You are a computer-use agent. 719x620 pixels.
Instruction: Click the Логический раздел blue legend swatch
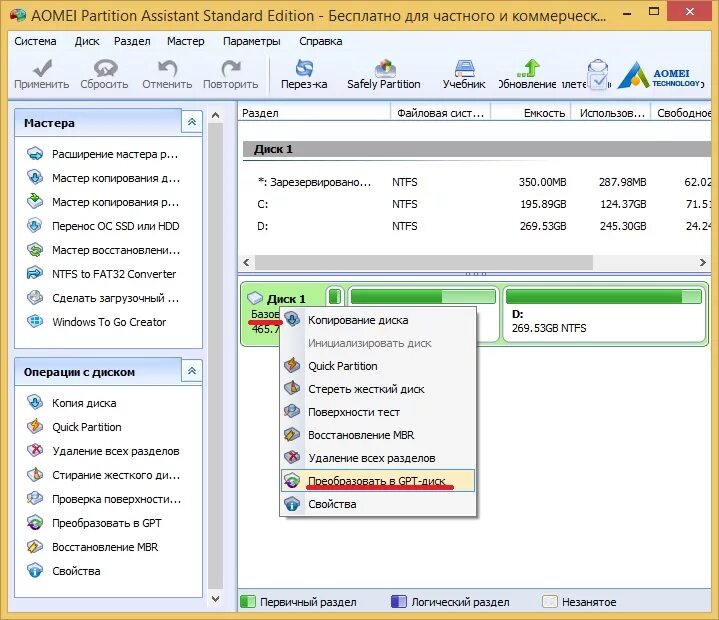click(x=398, y=602)
